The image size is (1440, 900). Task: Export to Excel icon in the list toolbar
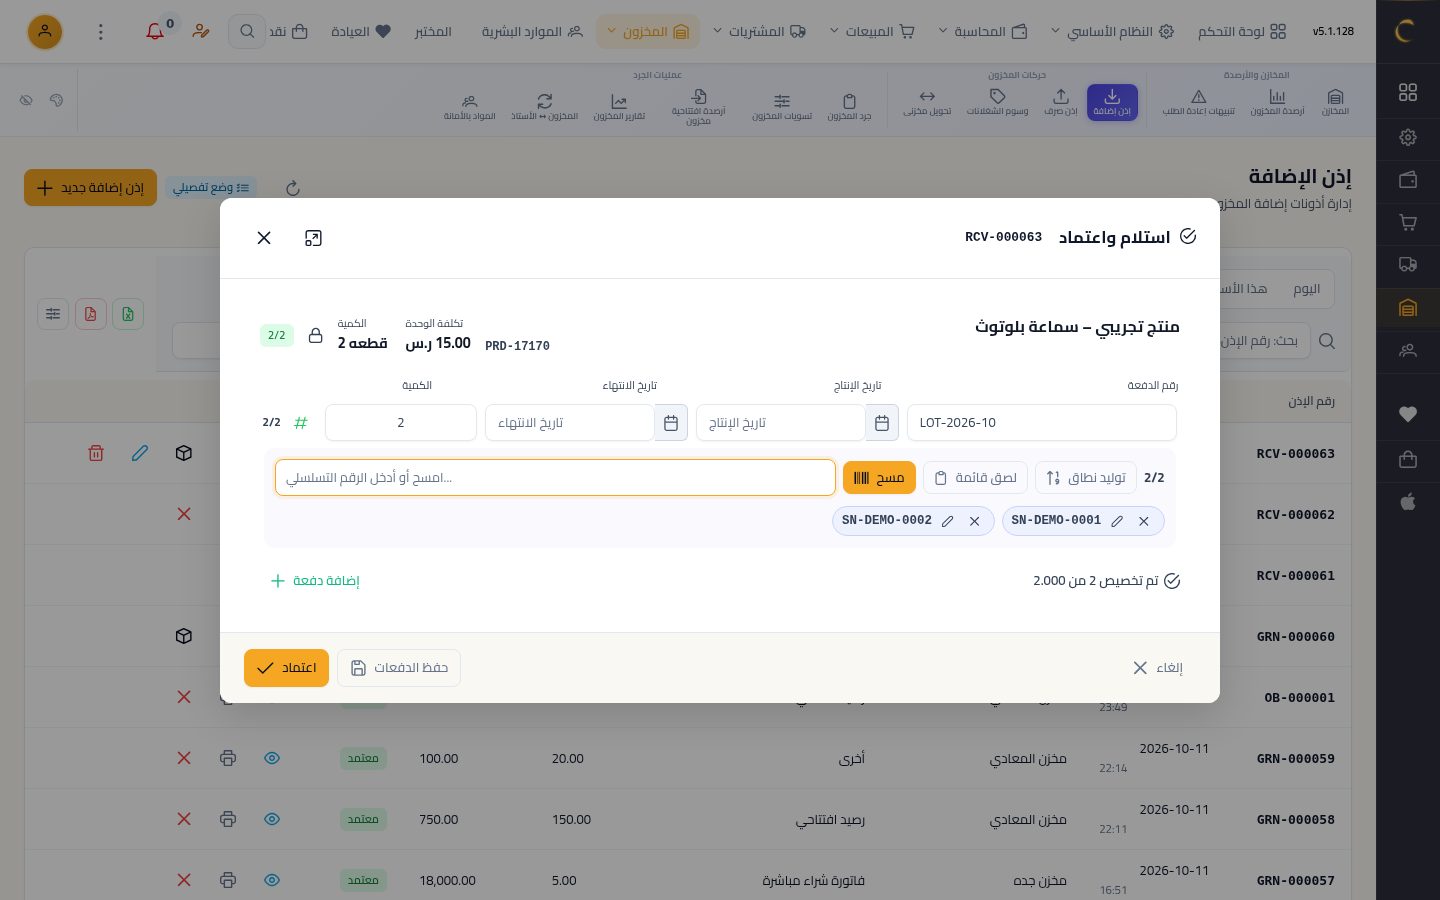(128, 314)
